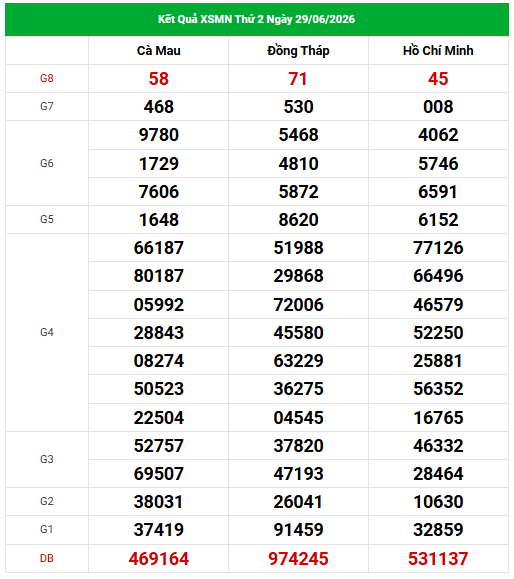
Task: Click the G8 prize row label
Action: point(47,78)
